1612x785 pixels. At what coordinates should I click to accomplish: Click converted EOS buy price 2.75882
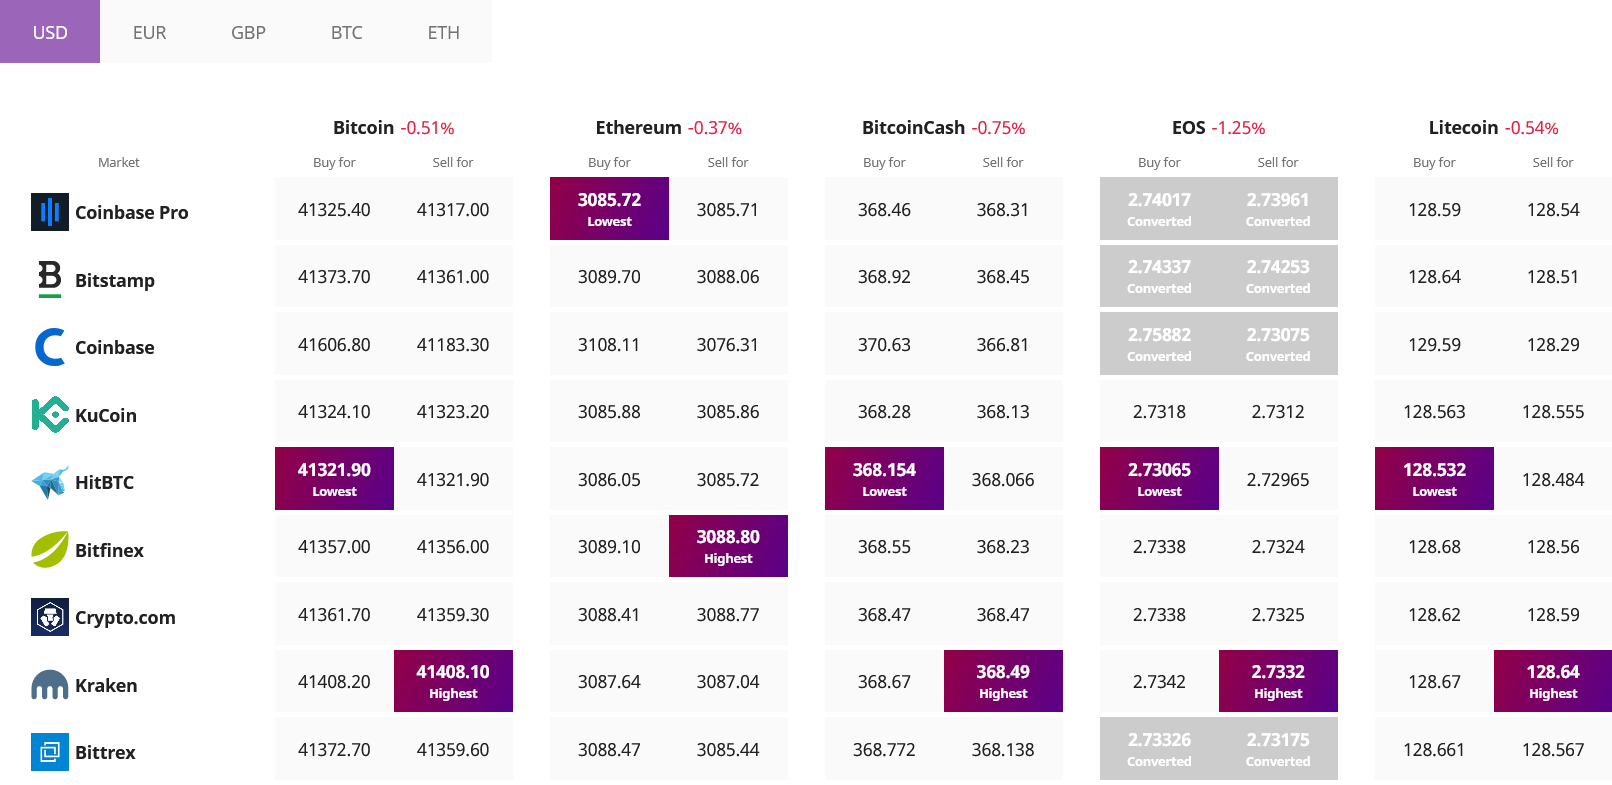point(1159,343)
